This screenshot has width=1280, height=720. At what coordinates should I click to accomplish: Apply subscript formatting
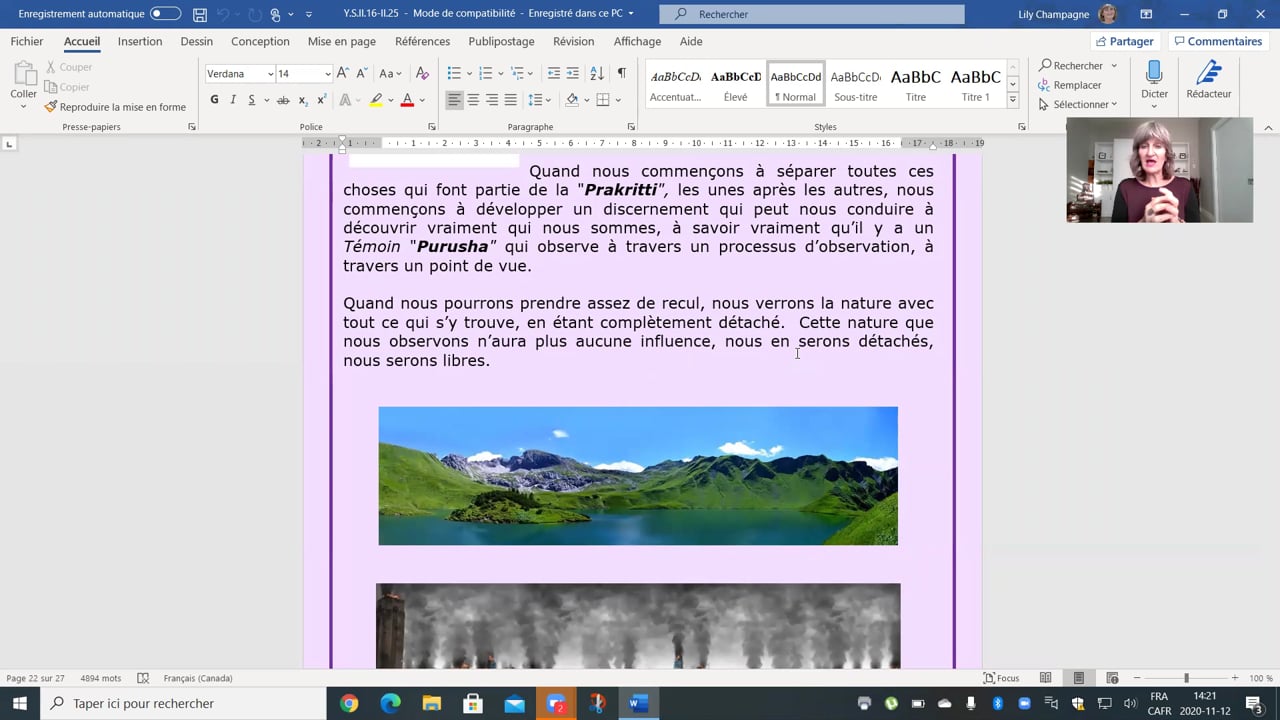point(303,100)
